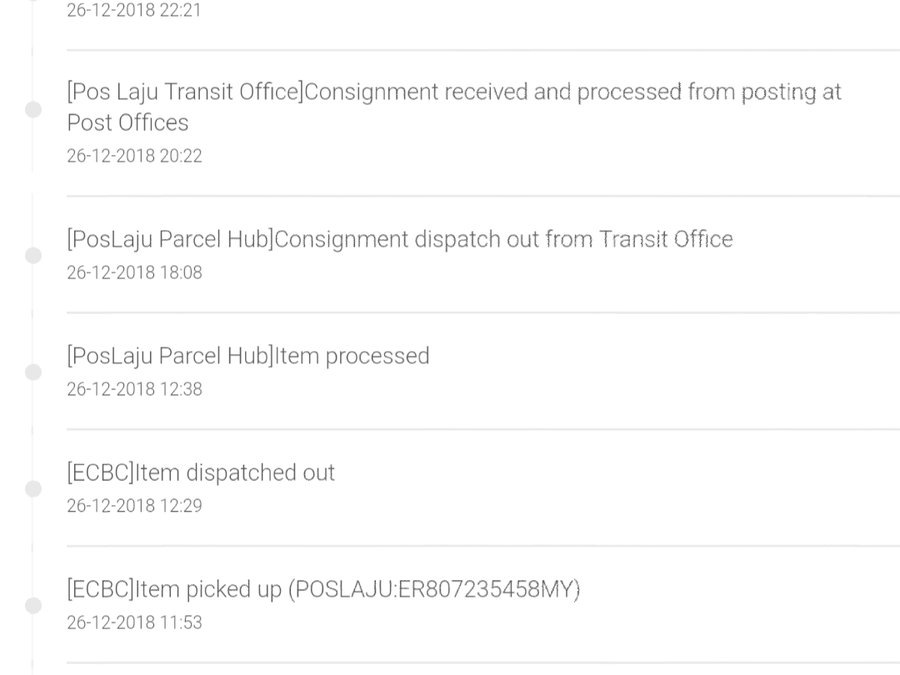
Task: Click the '[ECBC]Item picked up' status text
Action: (x=175, y=590)
